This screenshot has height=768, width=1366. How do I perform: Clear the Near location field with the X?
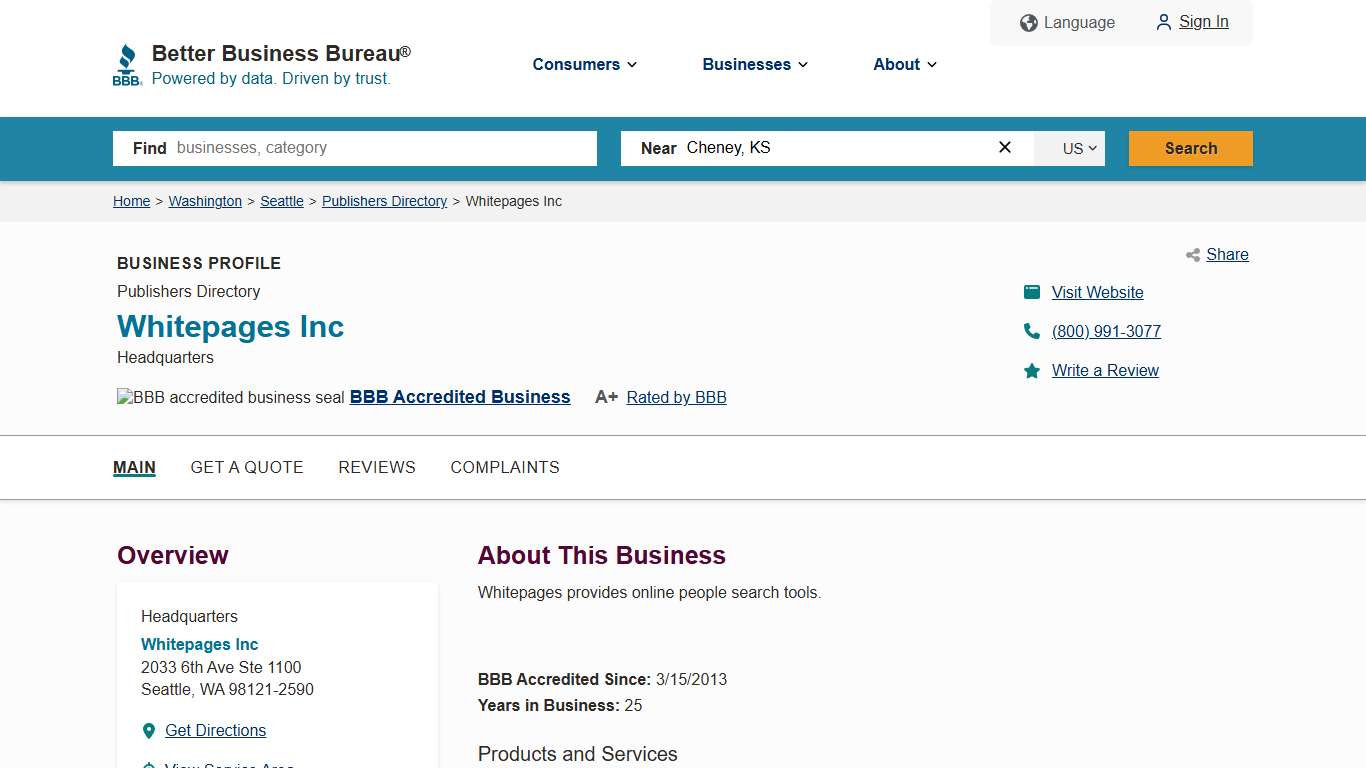(x=1004, y=147)
